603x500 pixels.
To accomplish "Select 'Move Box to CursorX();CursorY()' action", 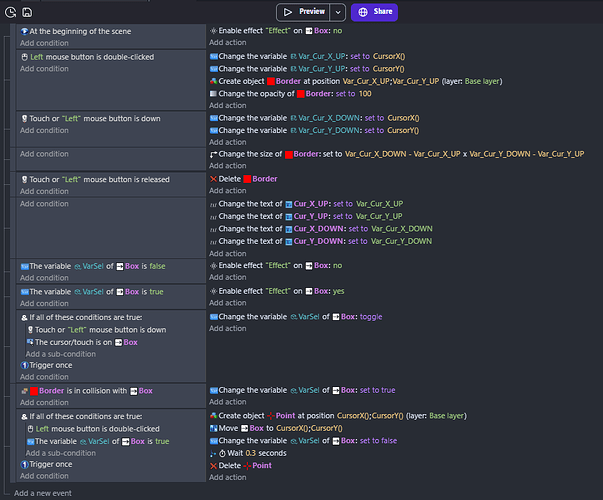I will [x=276, y=428].
